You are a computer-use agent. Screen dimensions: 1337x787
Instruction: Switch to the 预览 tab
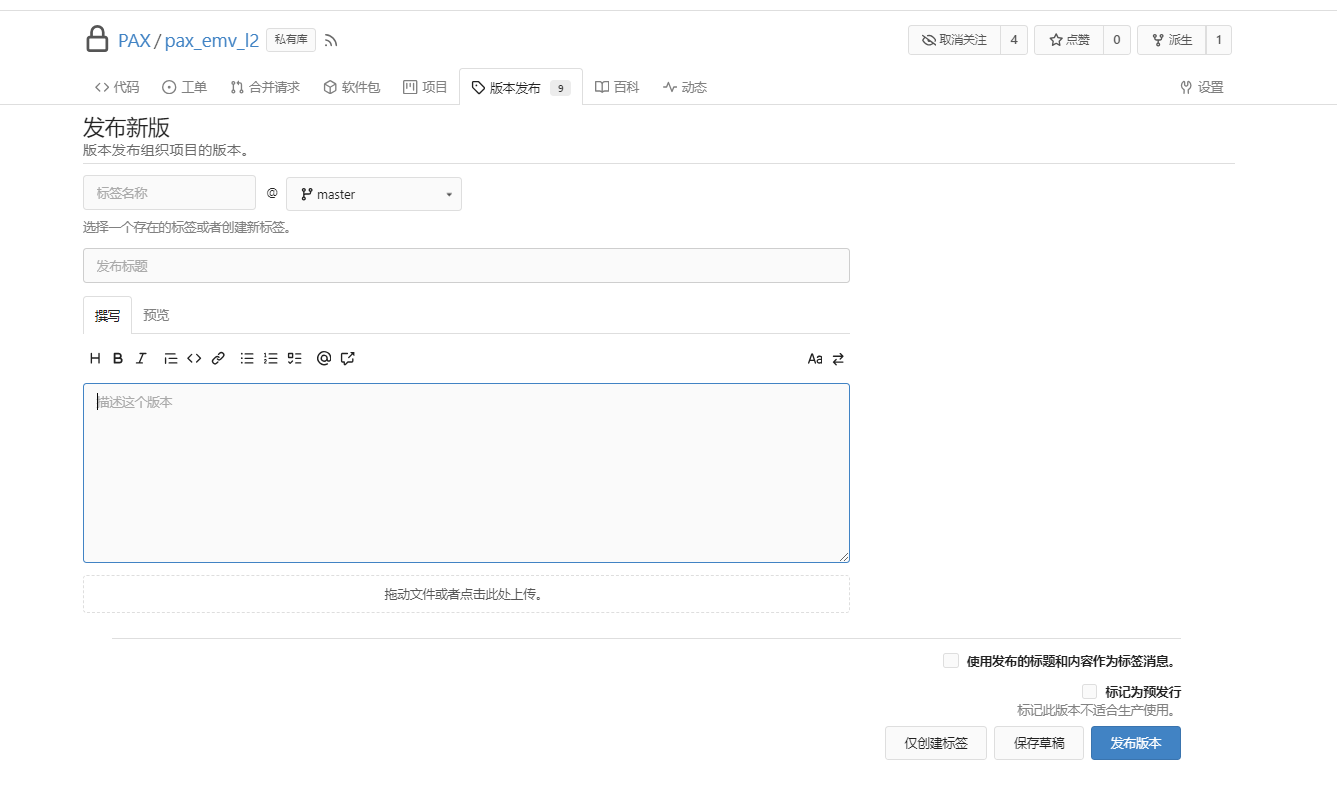pos(156,315)
